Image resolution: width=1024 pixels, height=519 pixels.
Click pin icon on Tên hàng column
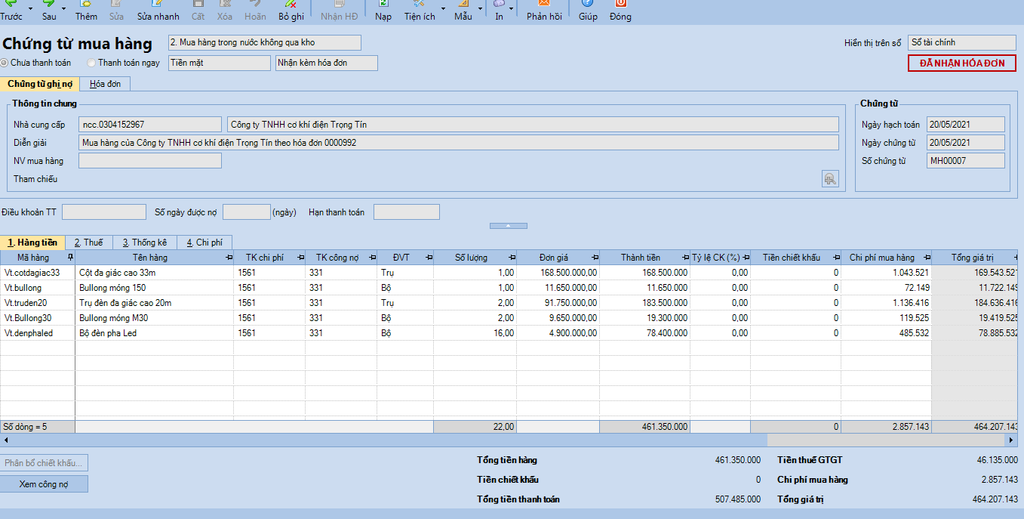[229, 258]
